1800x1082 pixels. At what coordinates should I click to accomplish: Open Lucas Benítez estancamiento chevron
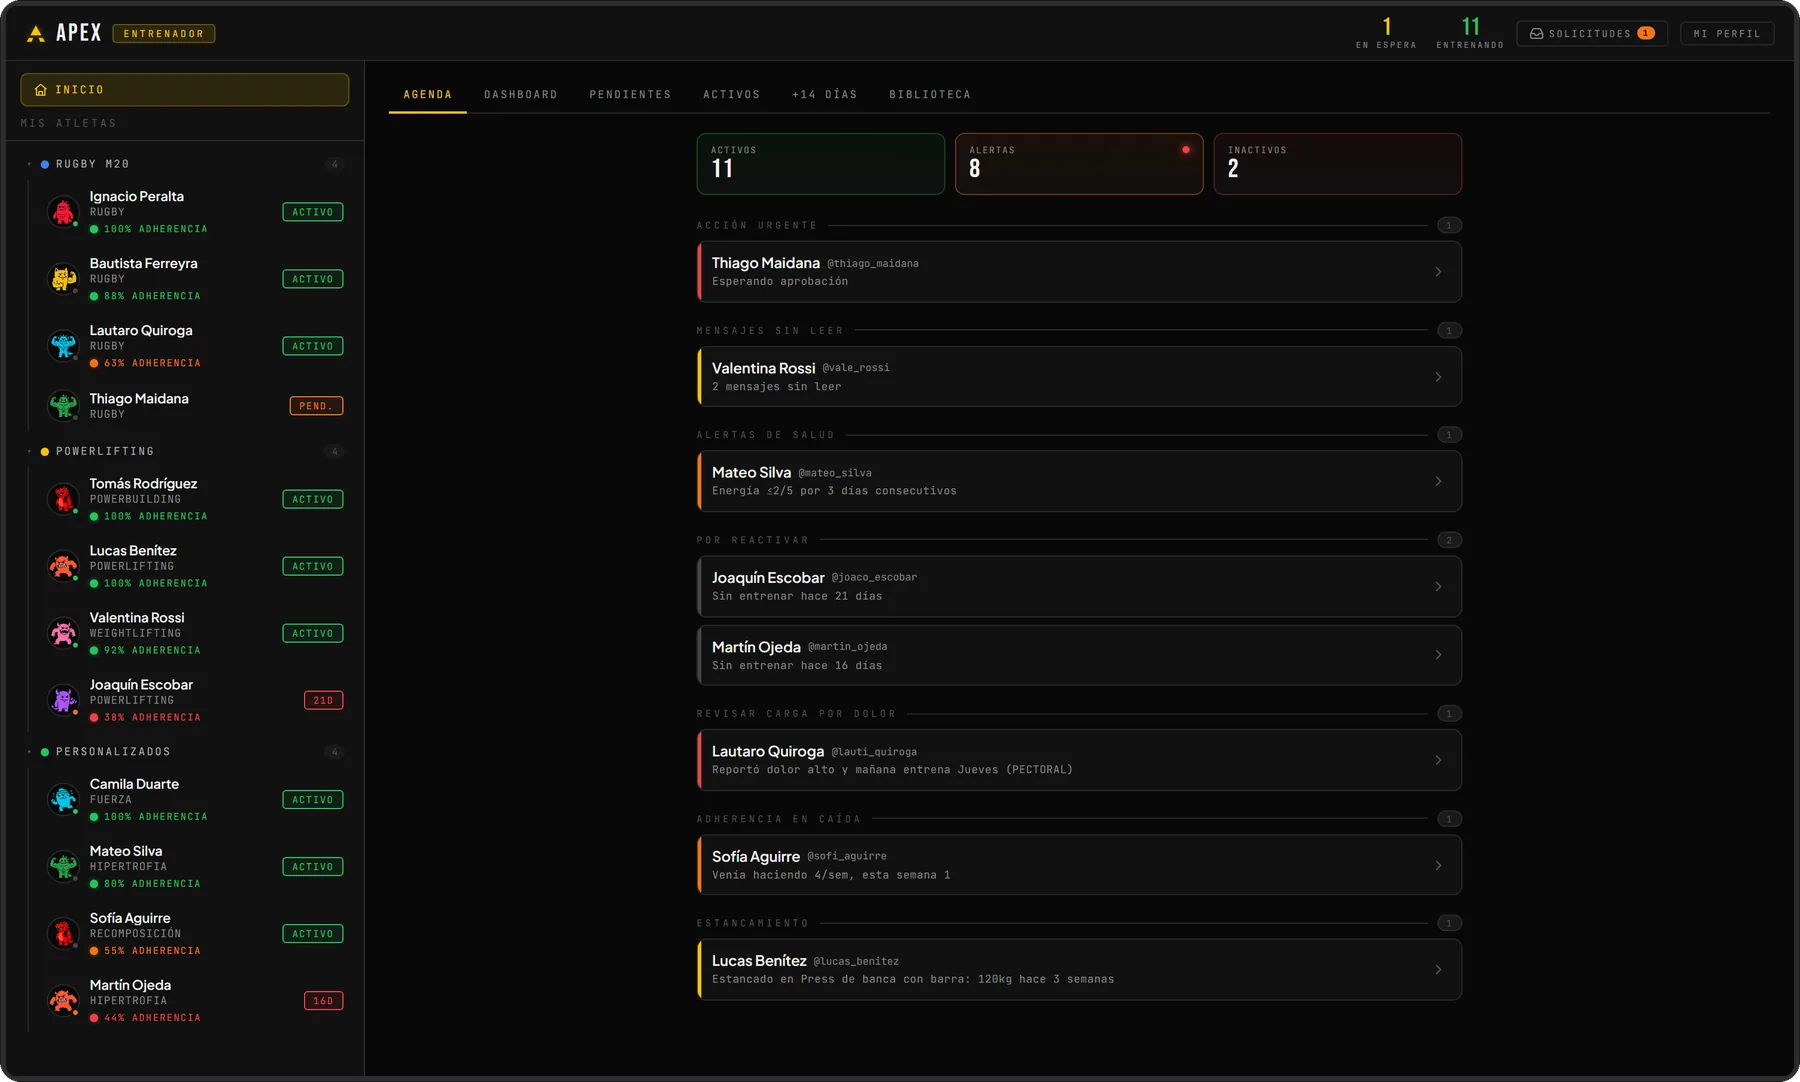pyautogui.click(x=1438, y=969)
